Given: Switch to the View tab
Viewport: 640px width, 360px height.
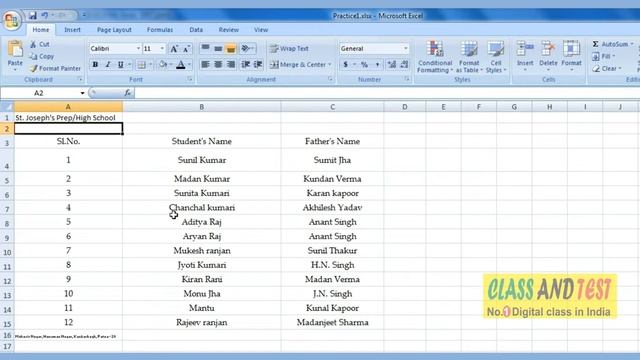Looking at the screenshot, I should pyautogui.click(x=261, y=30).
